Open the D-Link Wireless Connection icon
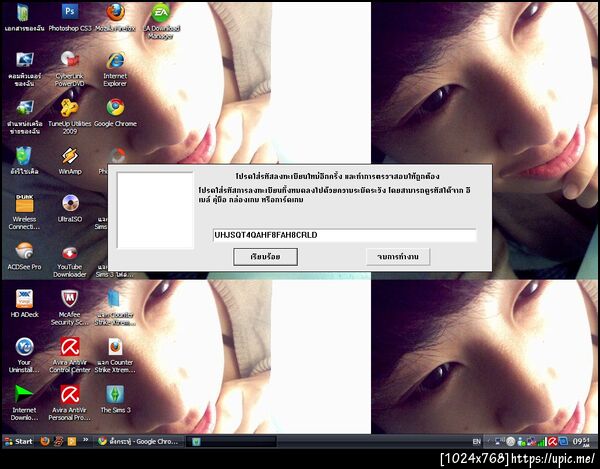This screenshot has height=469, width=600. tap(24, 212)
